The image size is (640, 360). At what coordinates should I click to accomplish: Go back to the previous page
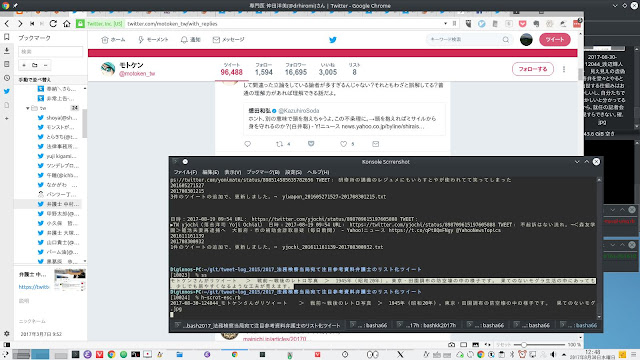[x=7, y=24]
